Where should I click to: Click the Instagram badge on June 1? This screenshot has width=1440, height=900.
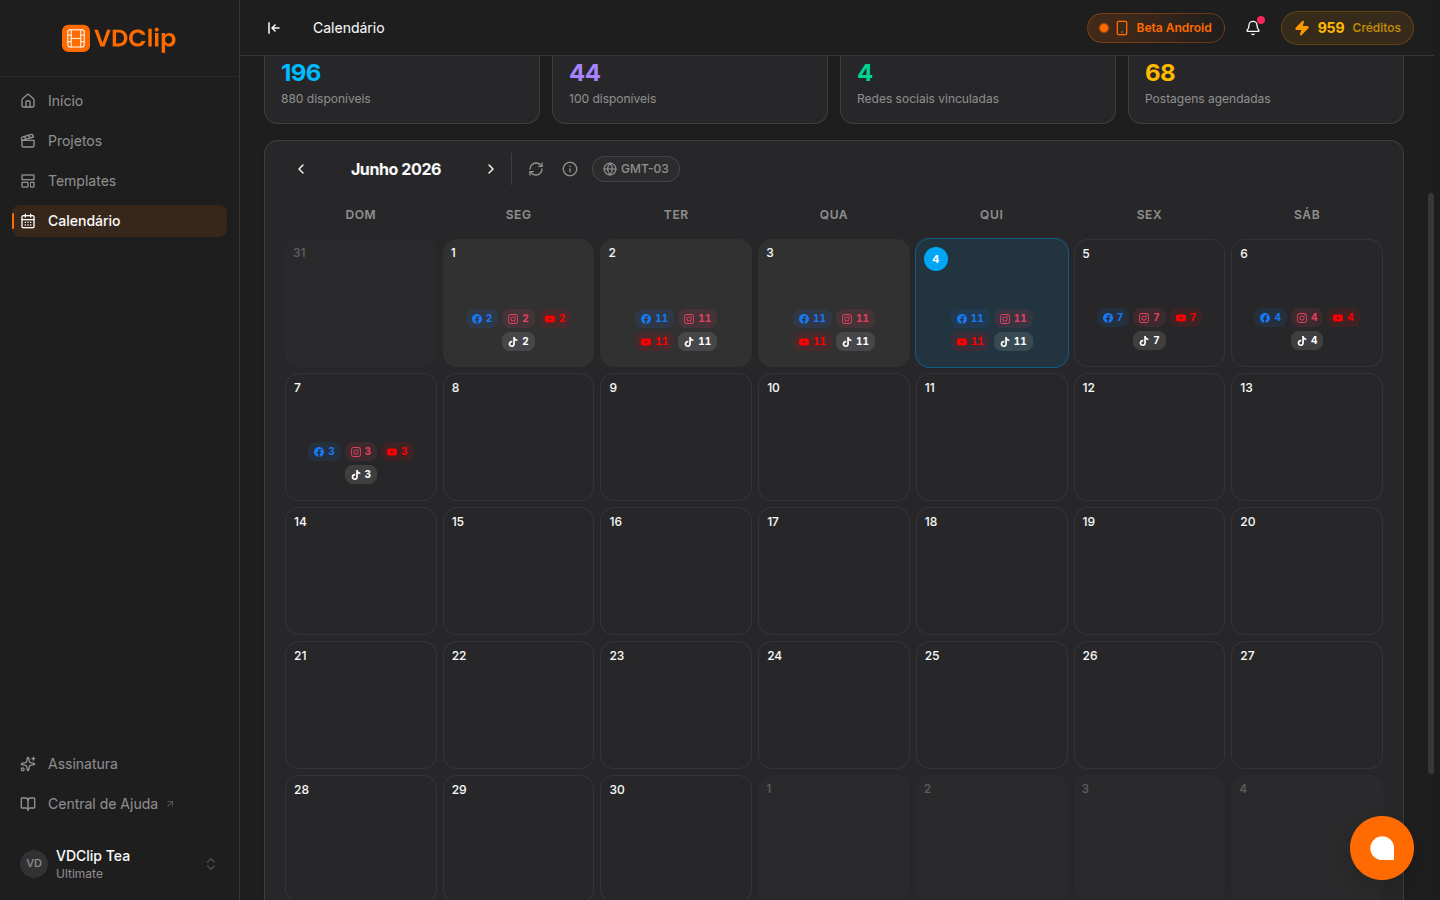(519, 319)
